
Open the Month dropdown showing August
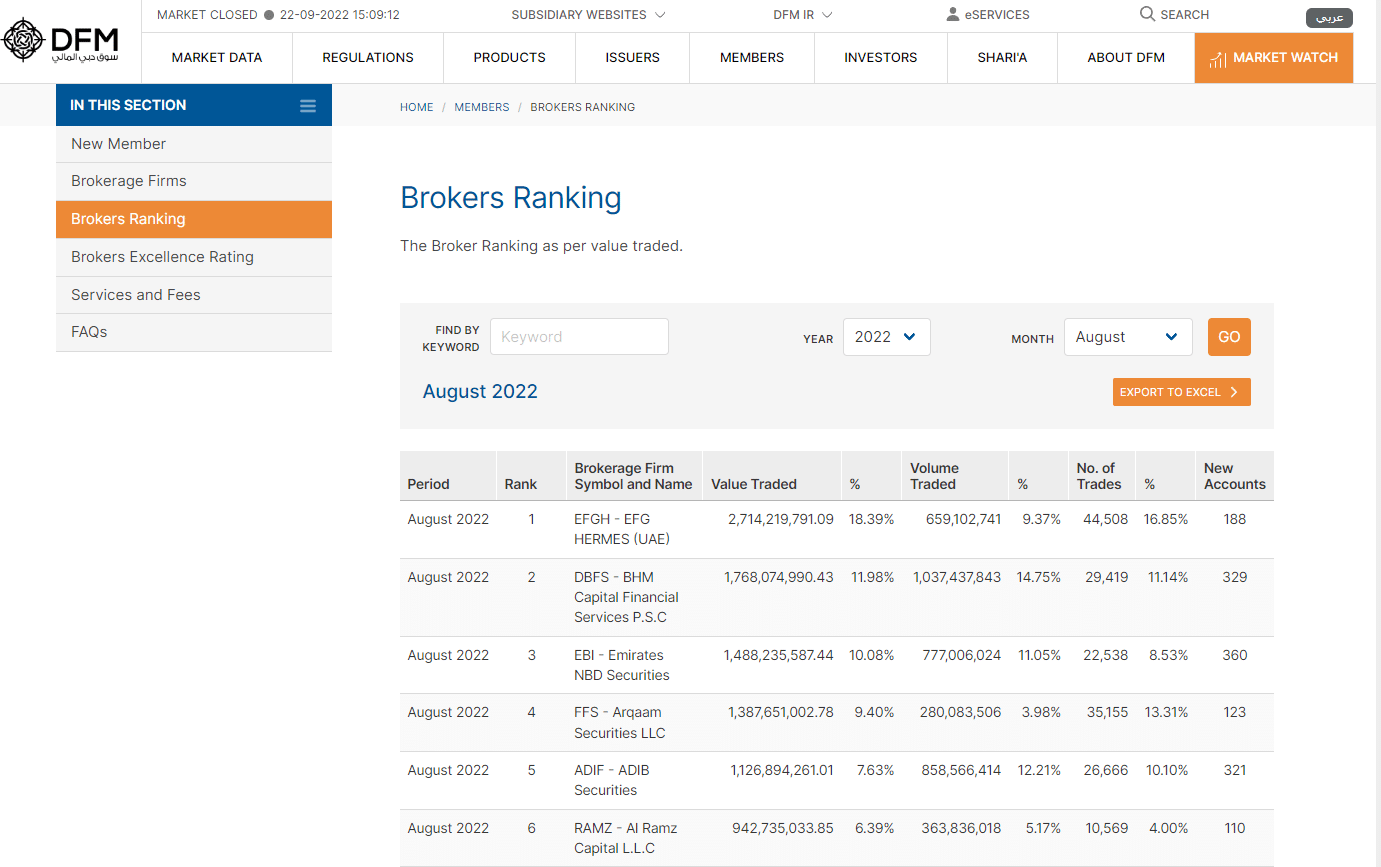coord(1128,337)
